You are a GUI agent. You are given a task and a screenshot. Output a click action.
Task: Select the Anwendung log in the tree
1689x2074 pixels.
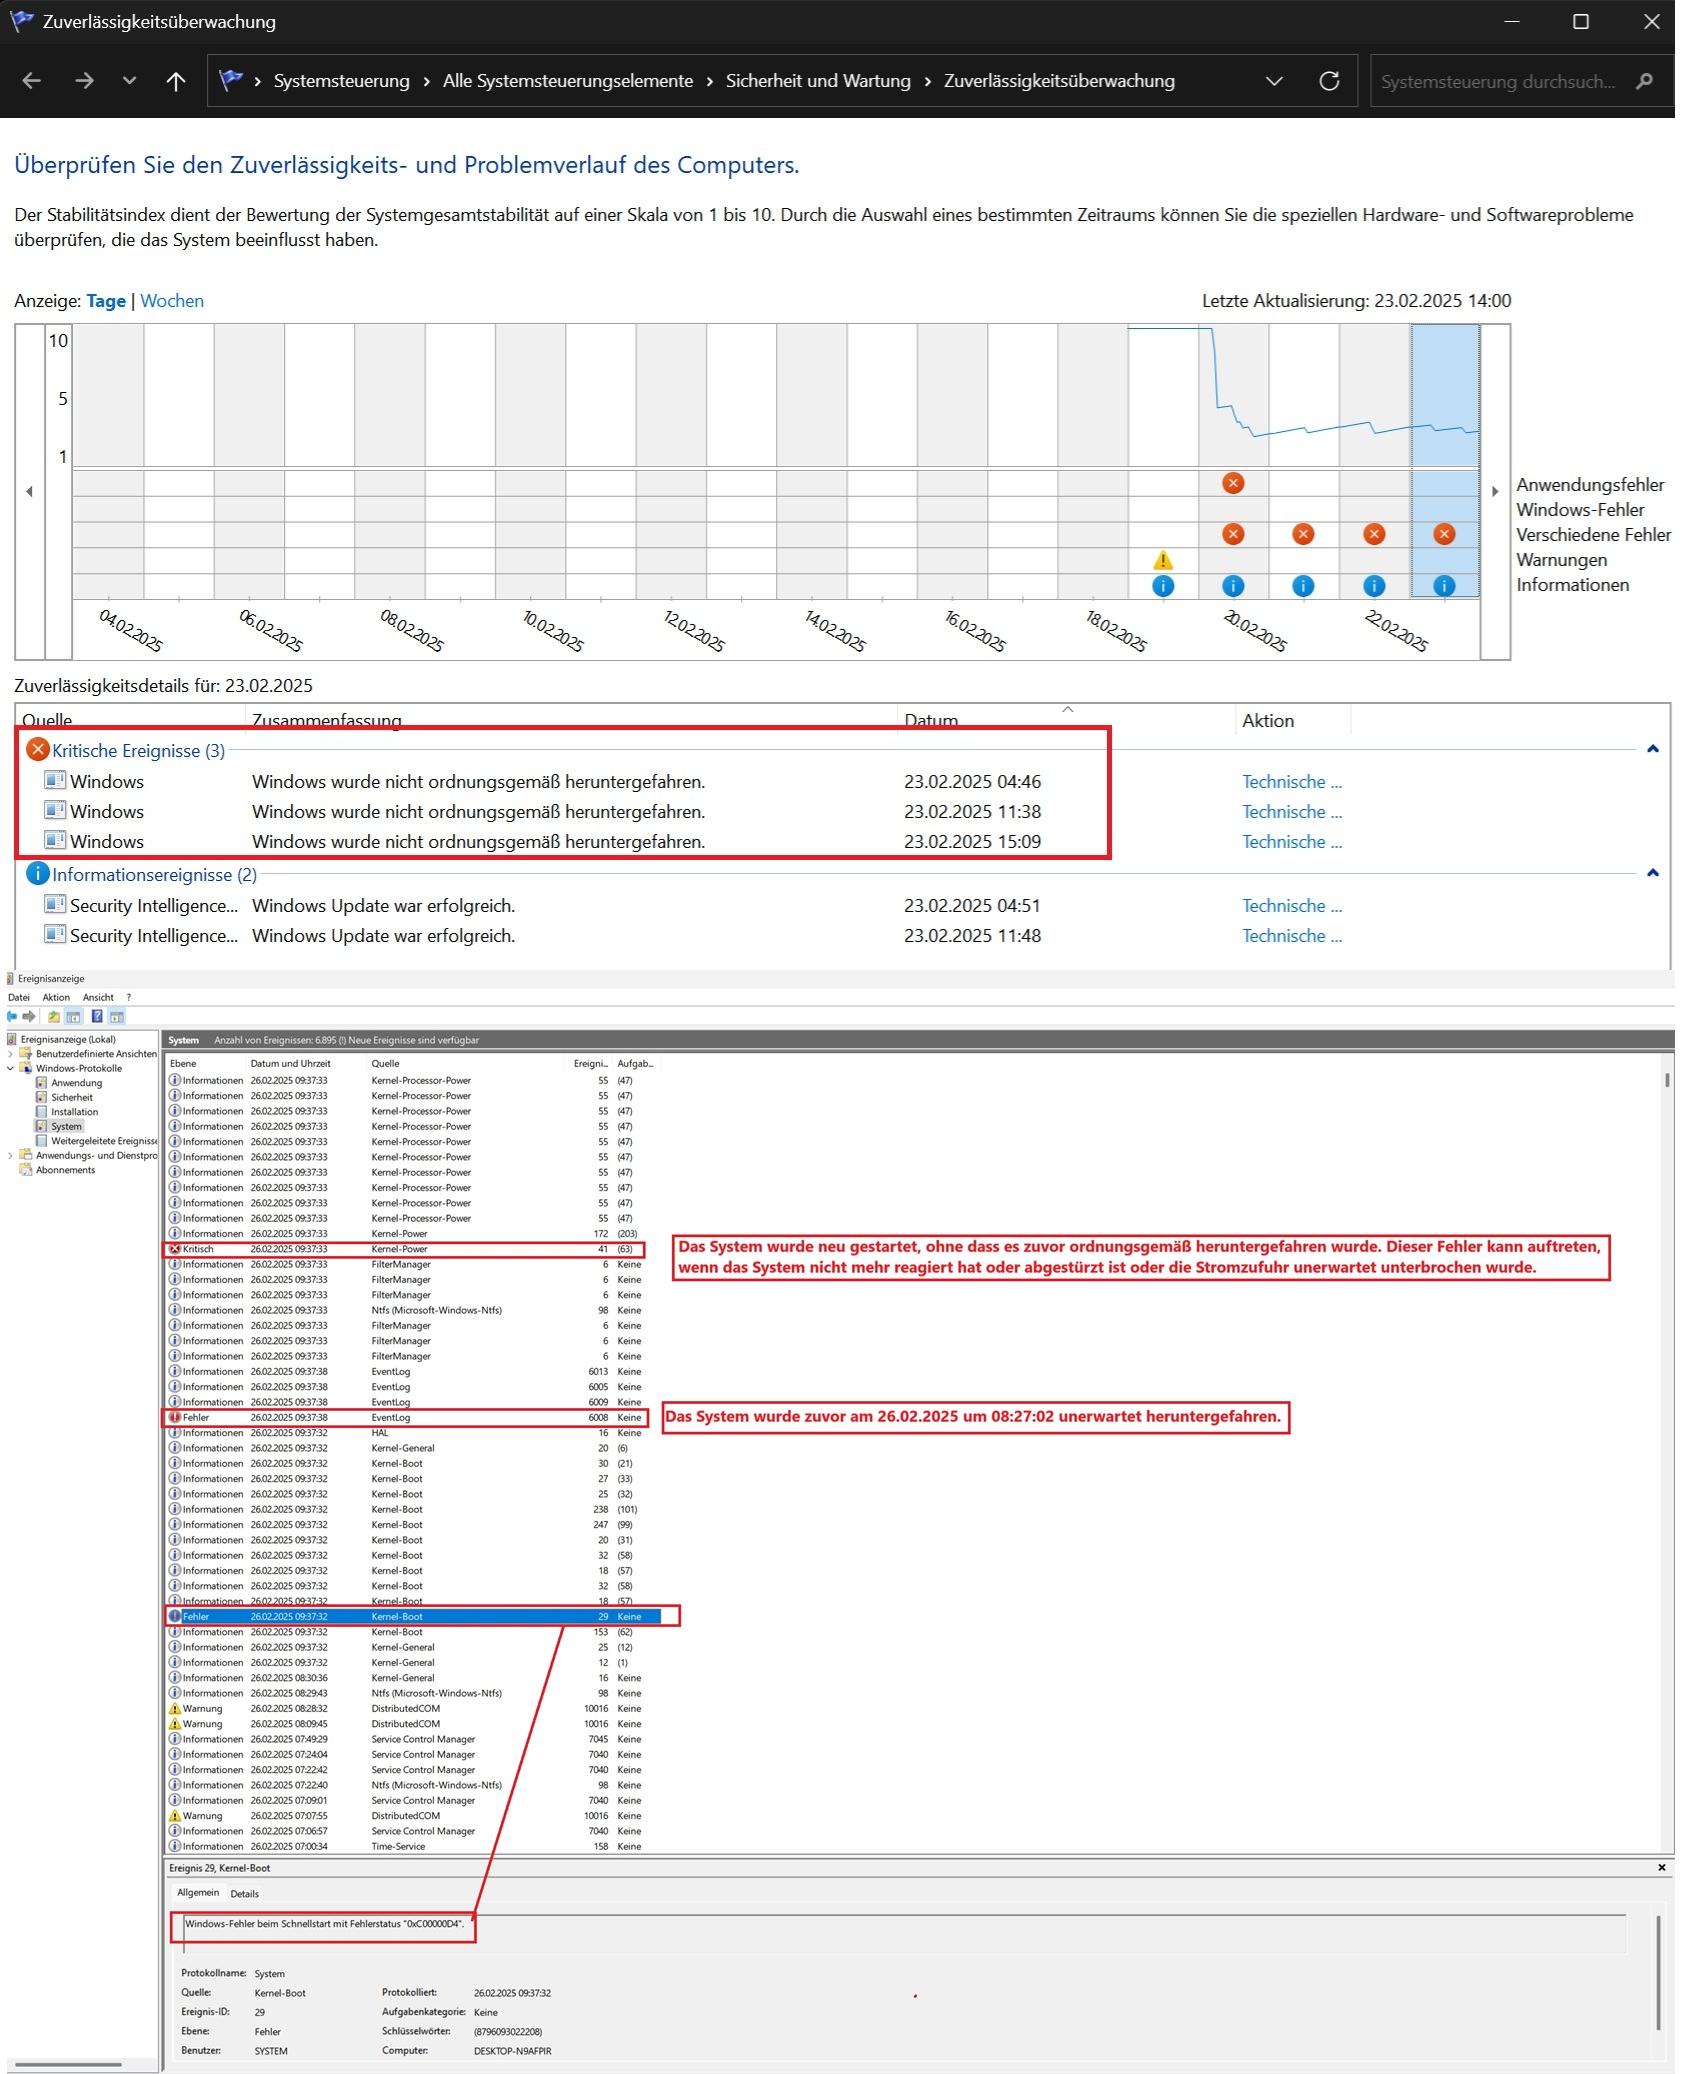coord(76,1083)
